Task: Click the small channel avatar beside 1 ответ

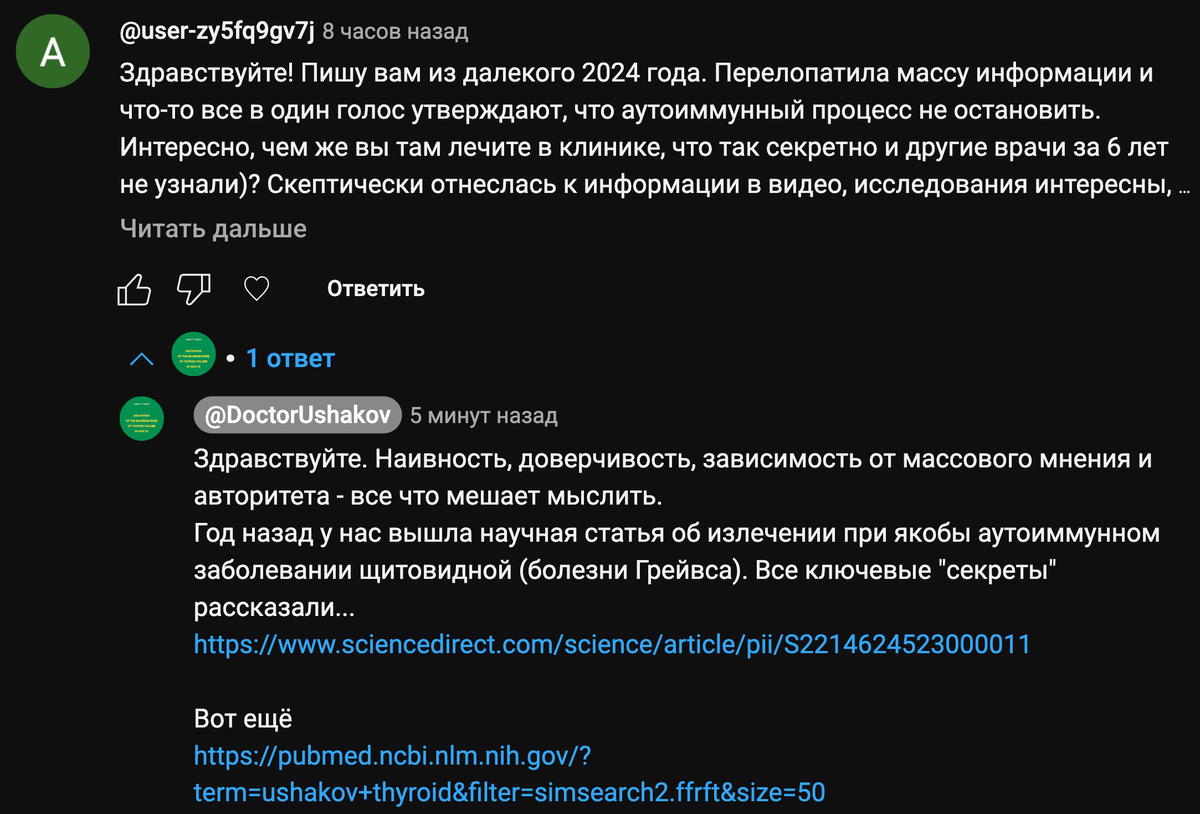Action: click(193, 354)
